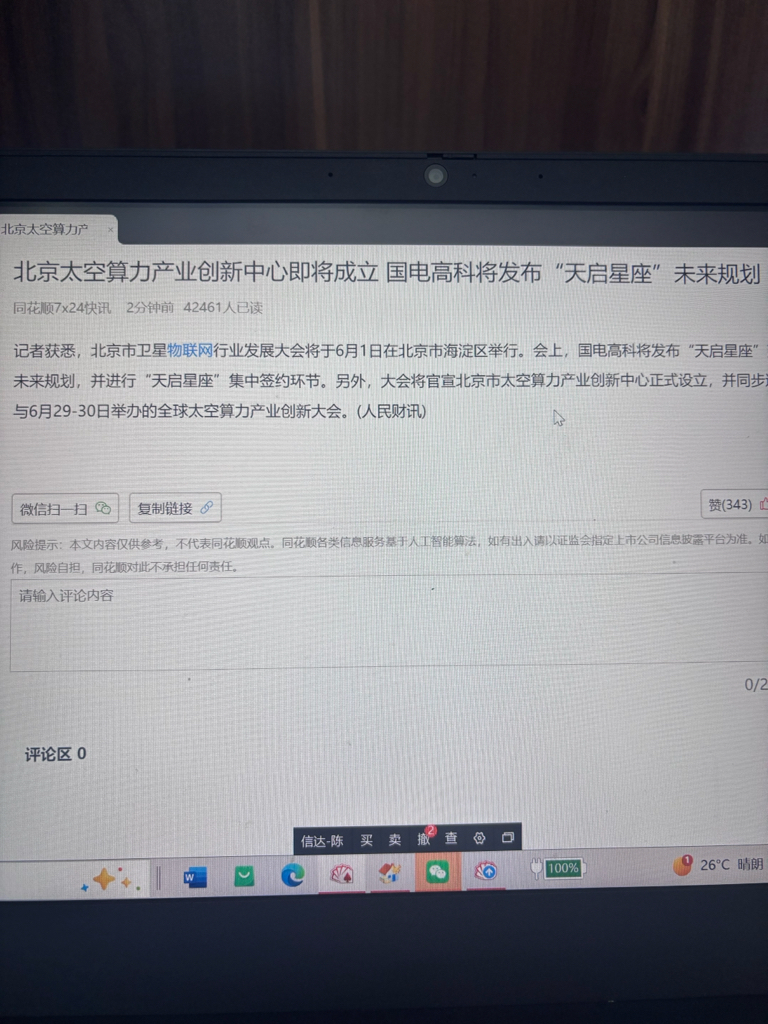The image size is (768, 1024).
Task: Open the 物联网 hyperlink in the article
Action: click(190, 351)
